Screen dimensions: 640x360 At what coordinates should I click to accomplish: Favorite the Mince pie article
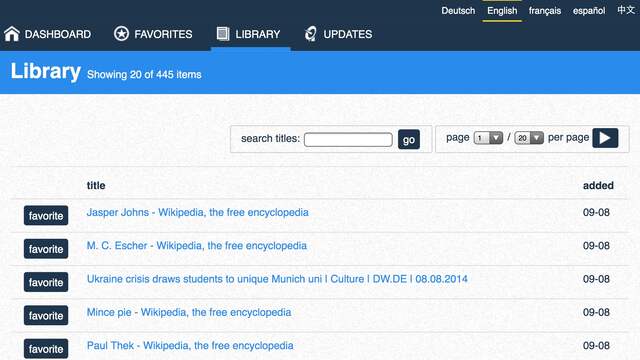click(46, 316)
